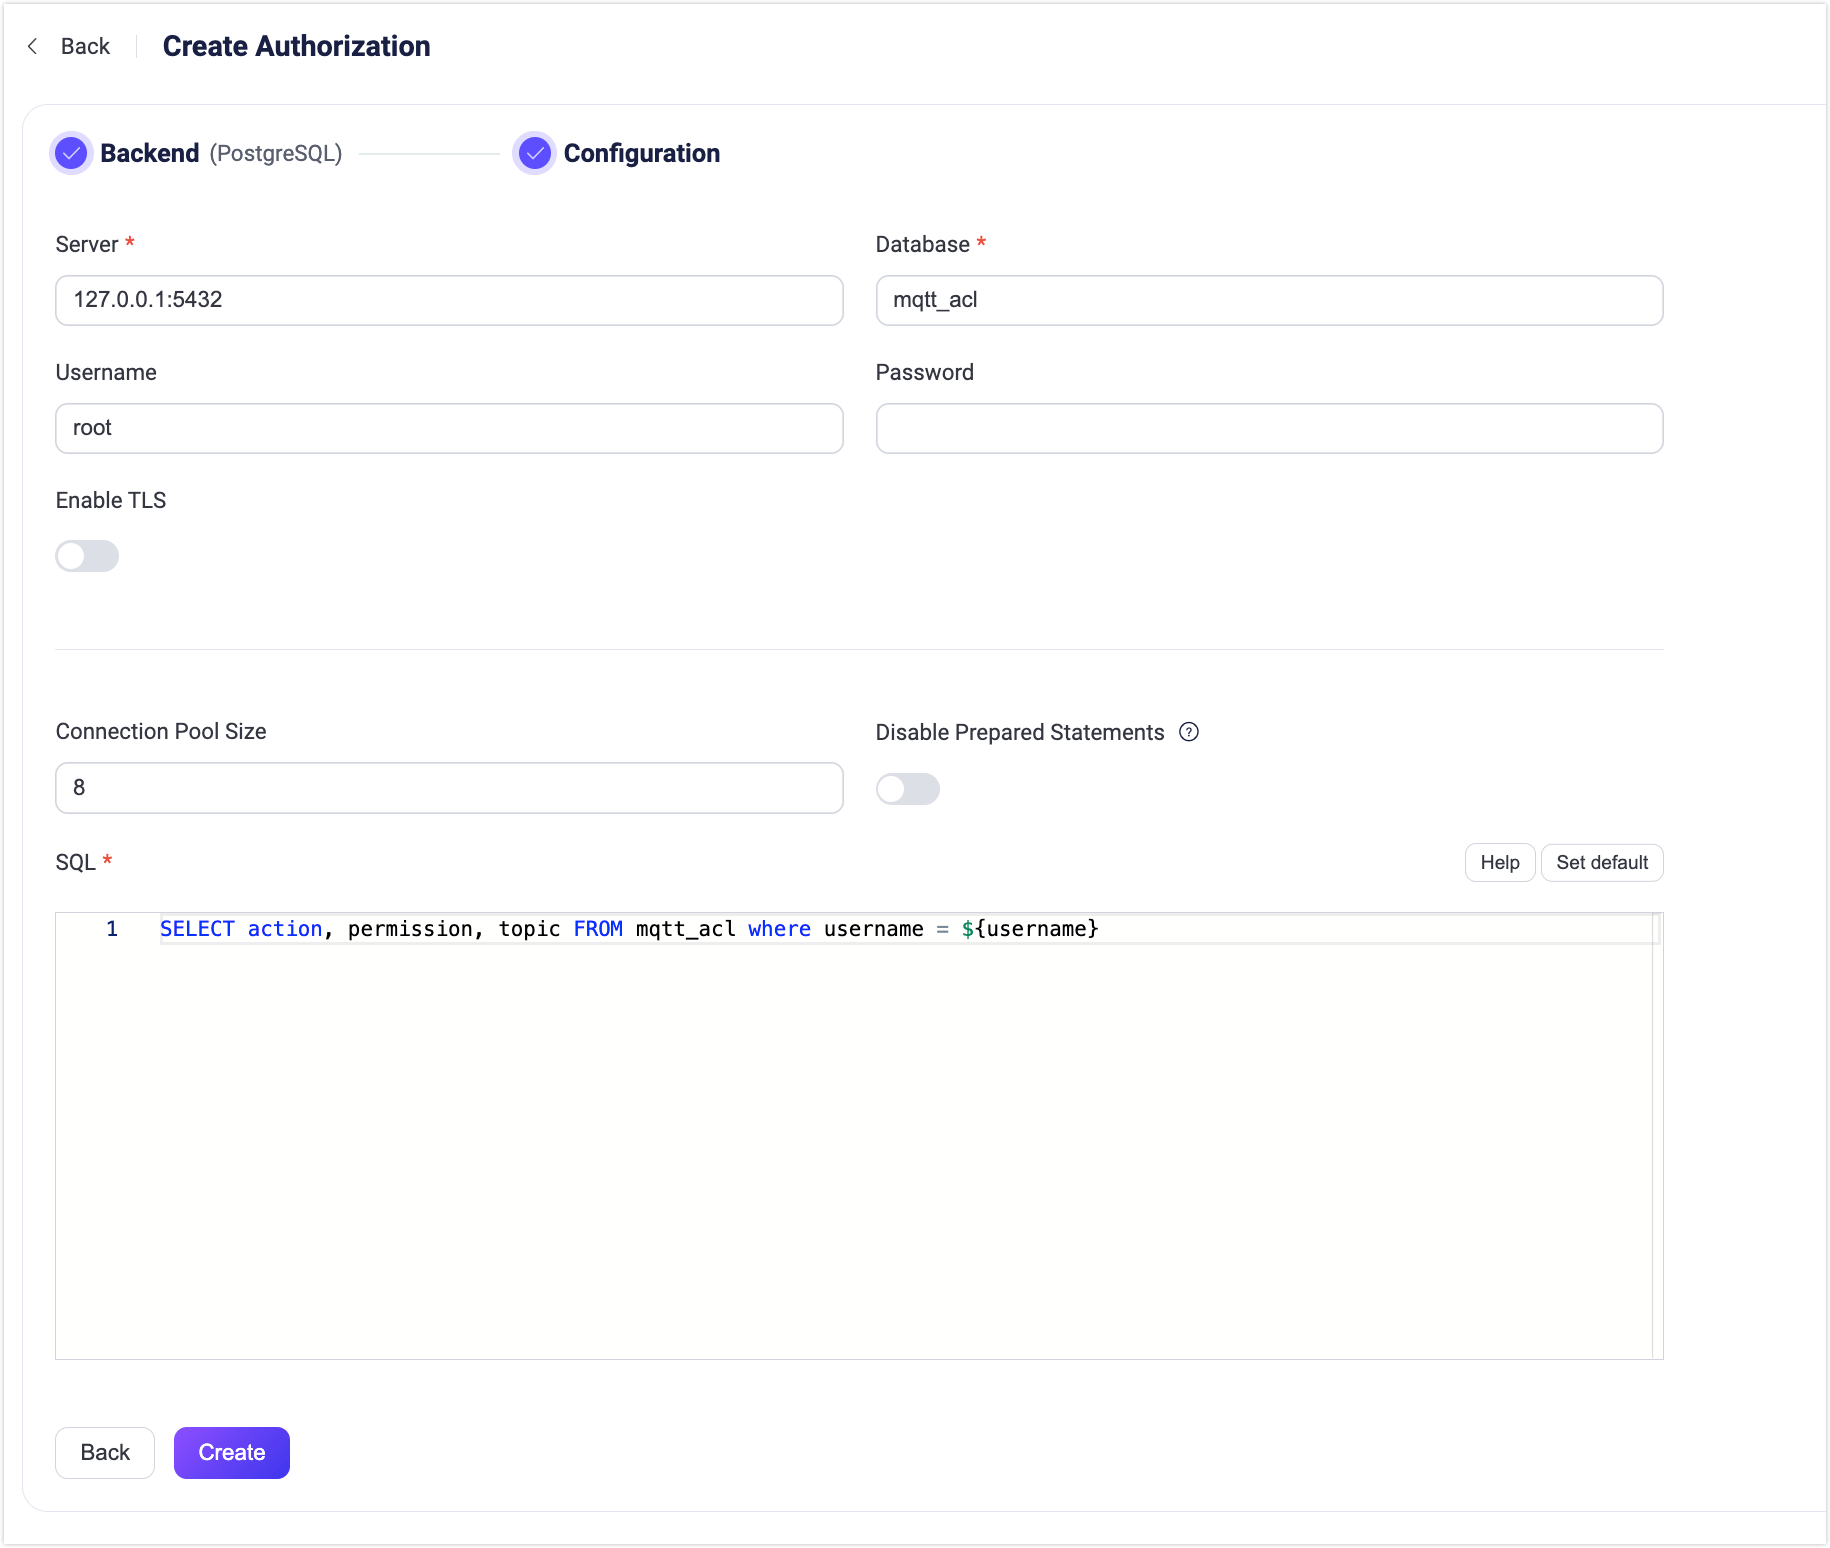Click the Back link in the page header
This screenshot has height=1548, width=1830.
point(85,46)
